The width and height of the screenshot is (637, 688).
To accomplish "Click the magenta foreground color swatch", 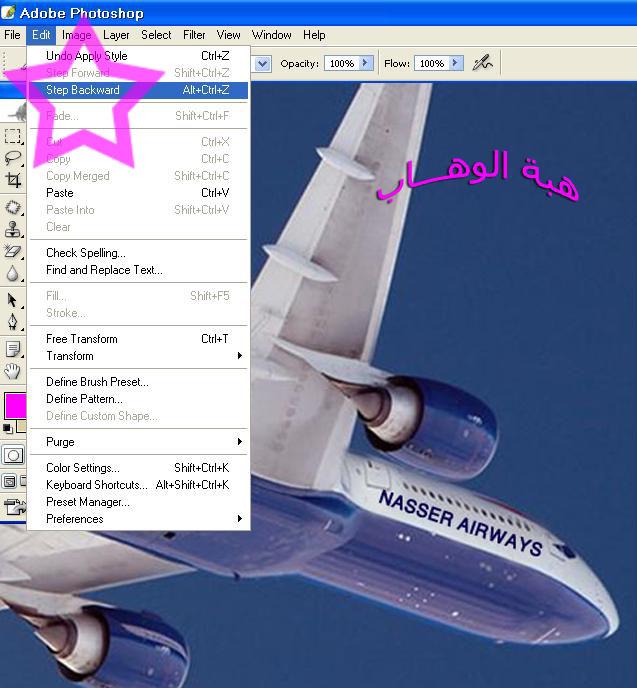I will point(14,405).
